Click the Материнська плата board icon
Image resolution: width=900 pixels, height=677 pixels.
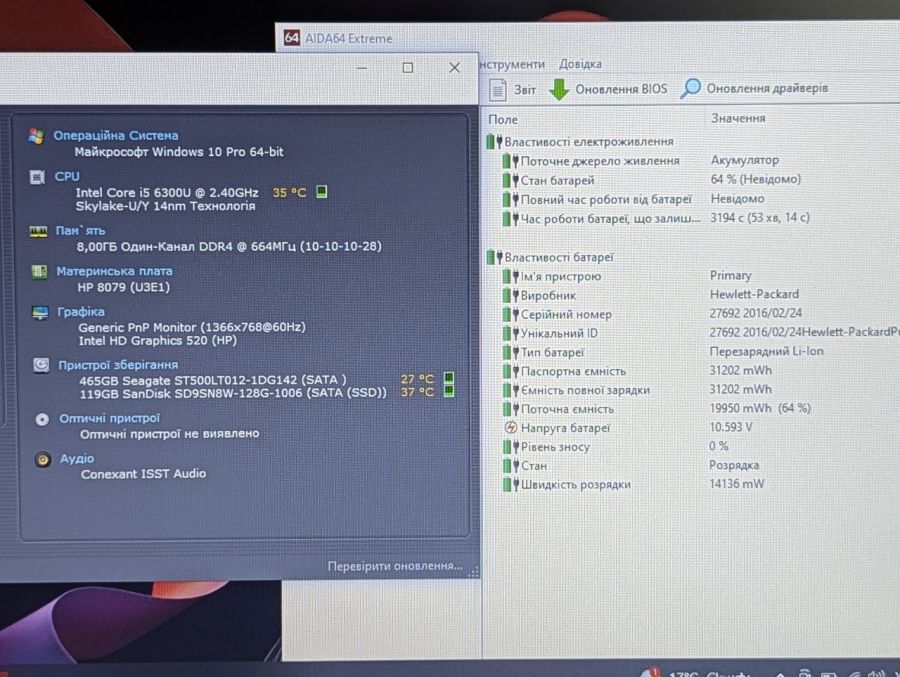(x=39, y=271)
